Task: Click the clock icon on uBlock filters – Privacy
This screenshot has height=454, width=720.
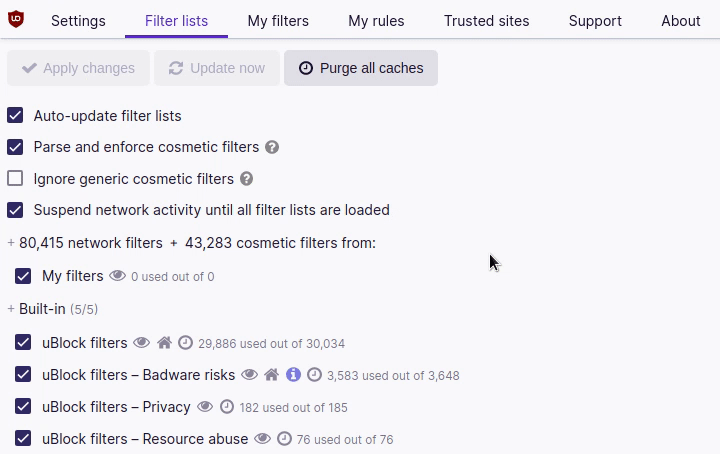Action: pos(226,407)
